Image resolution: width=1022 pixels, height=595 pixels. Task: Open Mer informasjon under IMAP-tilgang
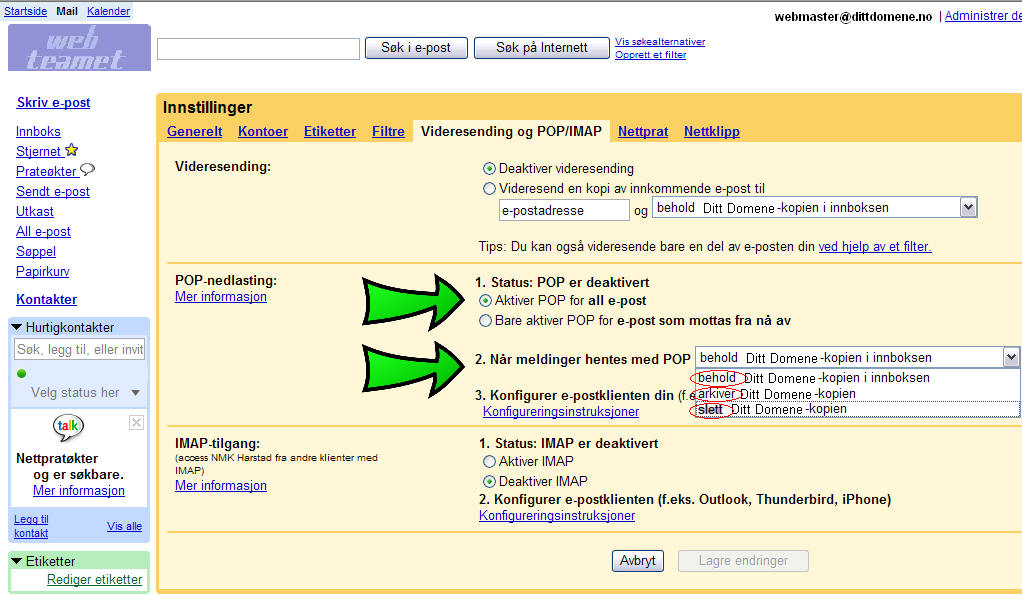pos(220,486)
